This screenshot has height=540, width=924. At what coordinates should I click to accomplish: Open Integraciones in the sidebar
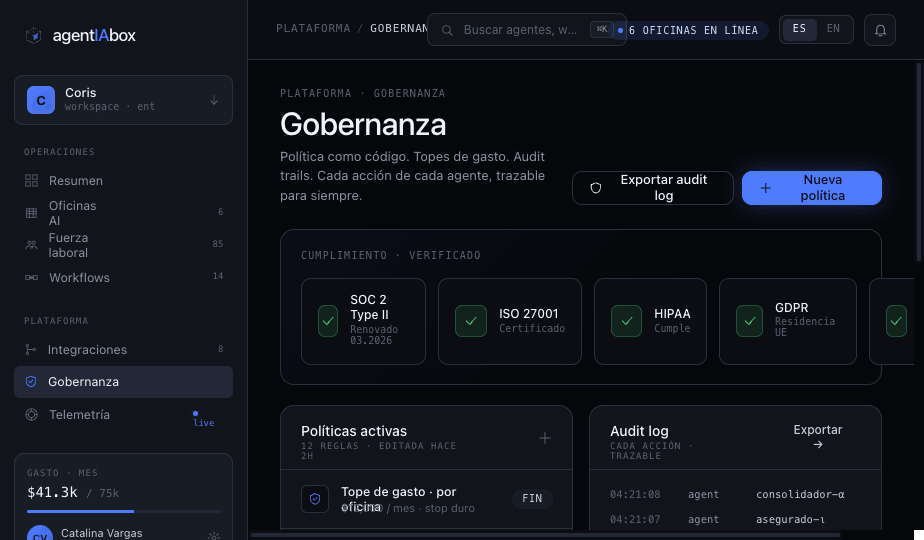123,350
